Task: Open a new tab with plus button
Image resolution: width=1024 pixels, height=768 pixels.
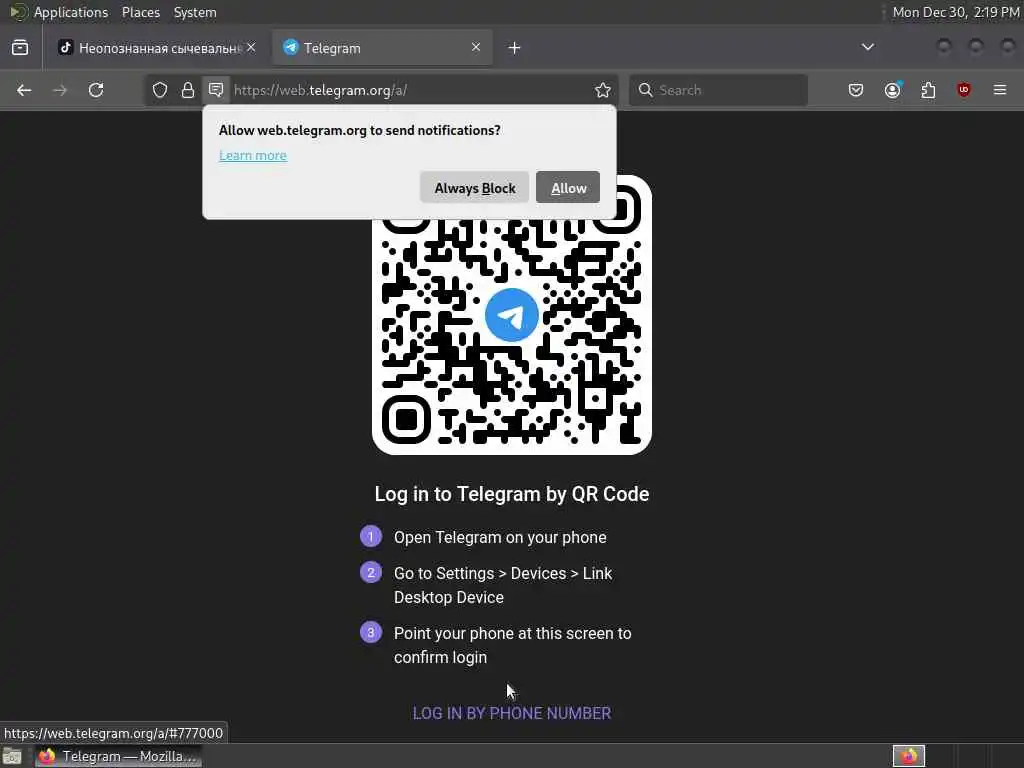Action: (x=515, y=48)
